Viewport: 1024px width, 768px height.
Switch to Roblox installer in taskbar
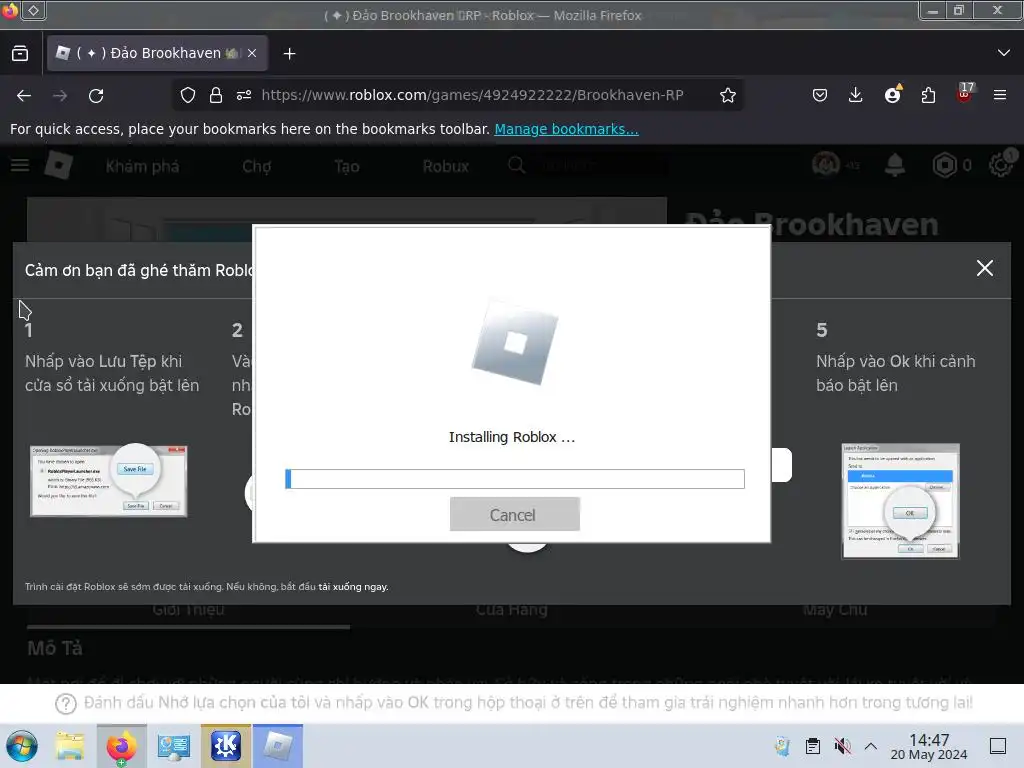(278, 746)
